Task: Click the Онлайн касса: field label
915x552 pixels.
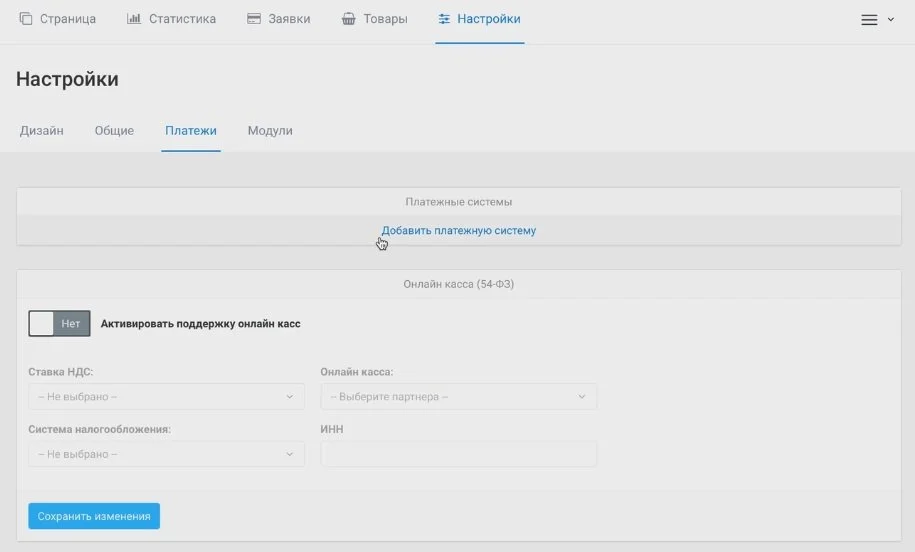Action: pos(357,372)
